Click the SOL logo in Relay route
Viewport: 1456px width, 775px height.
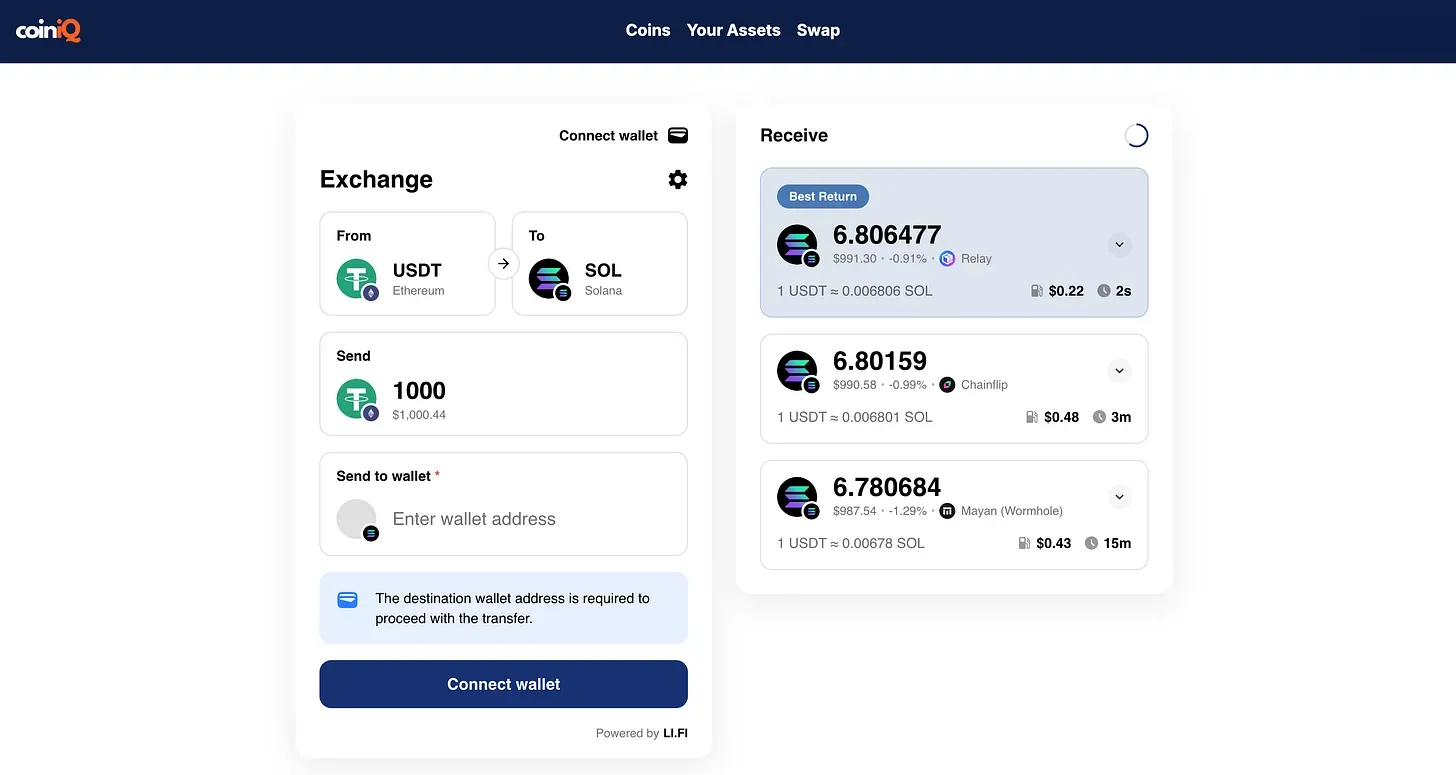(x=797, y=245)
